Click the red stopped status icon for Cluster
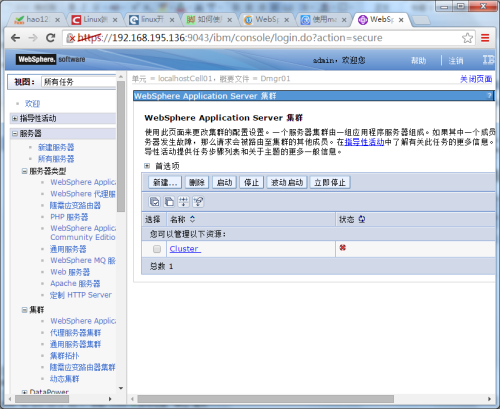 pyautogui.click(x=342, y=248)
